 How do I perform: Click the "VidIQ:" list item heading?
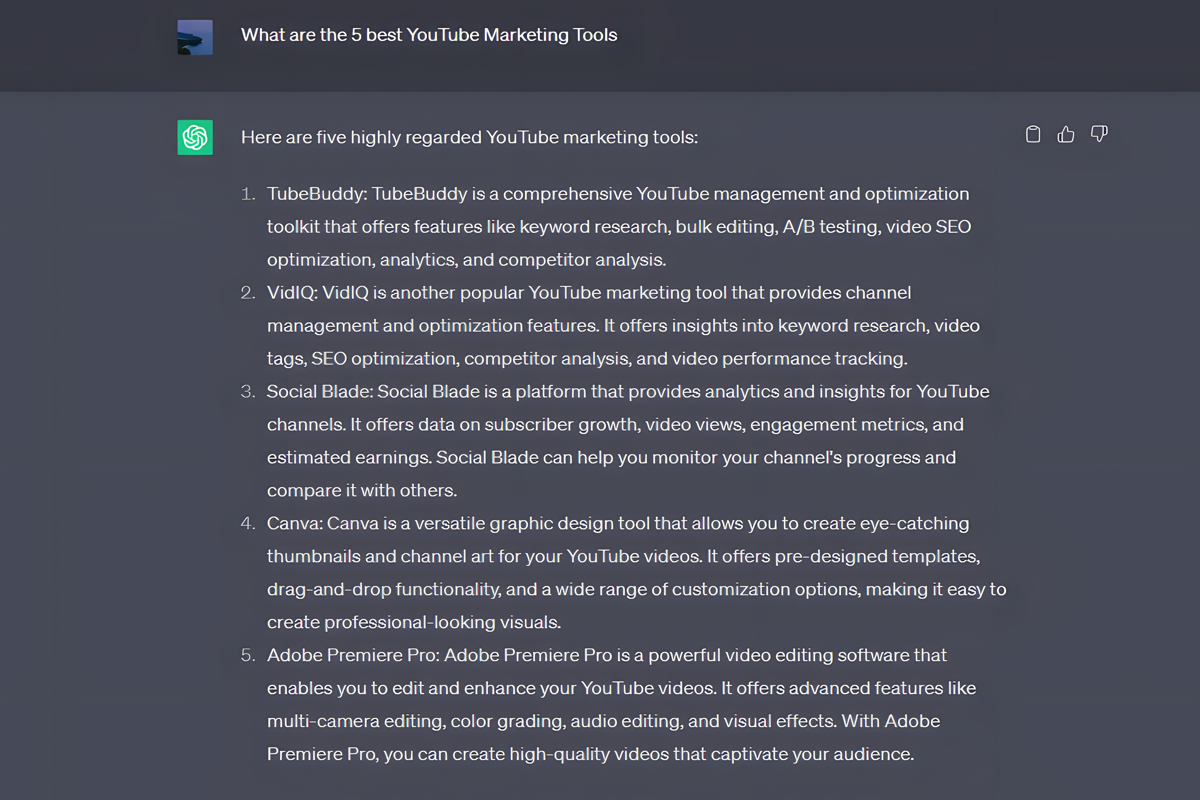click(293, 292)
